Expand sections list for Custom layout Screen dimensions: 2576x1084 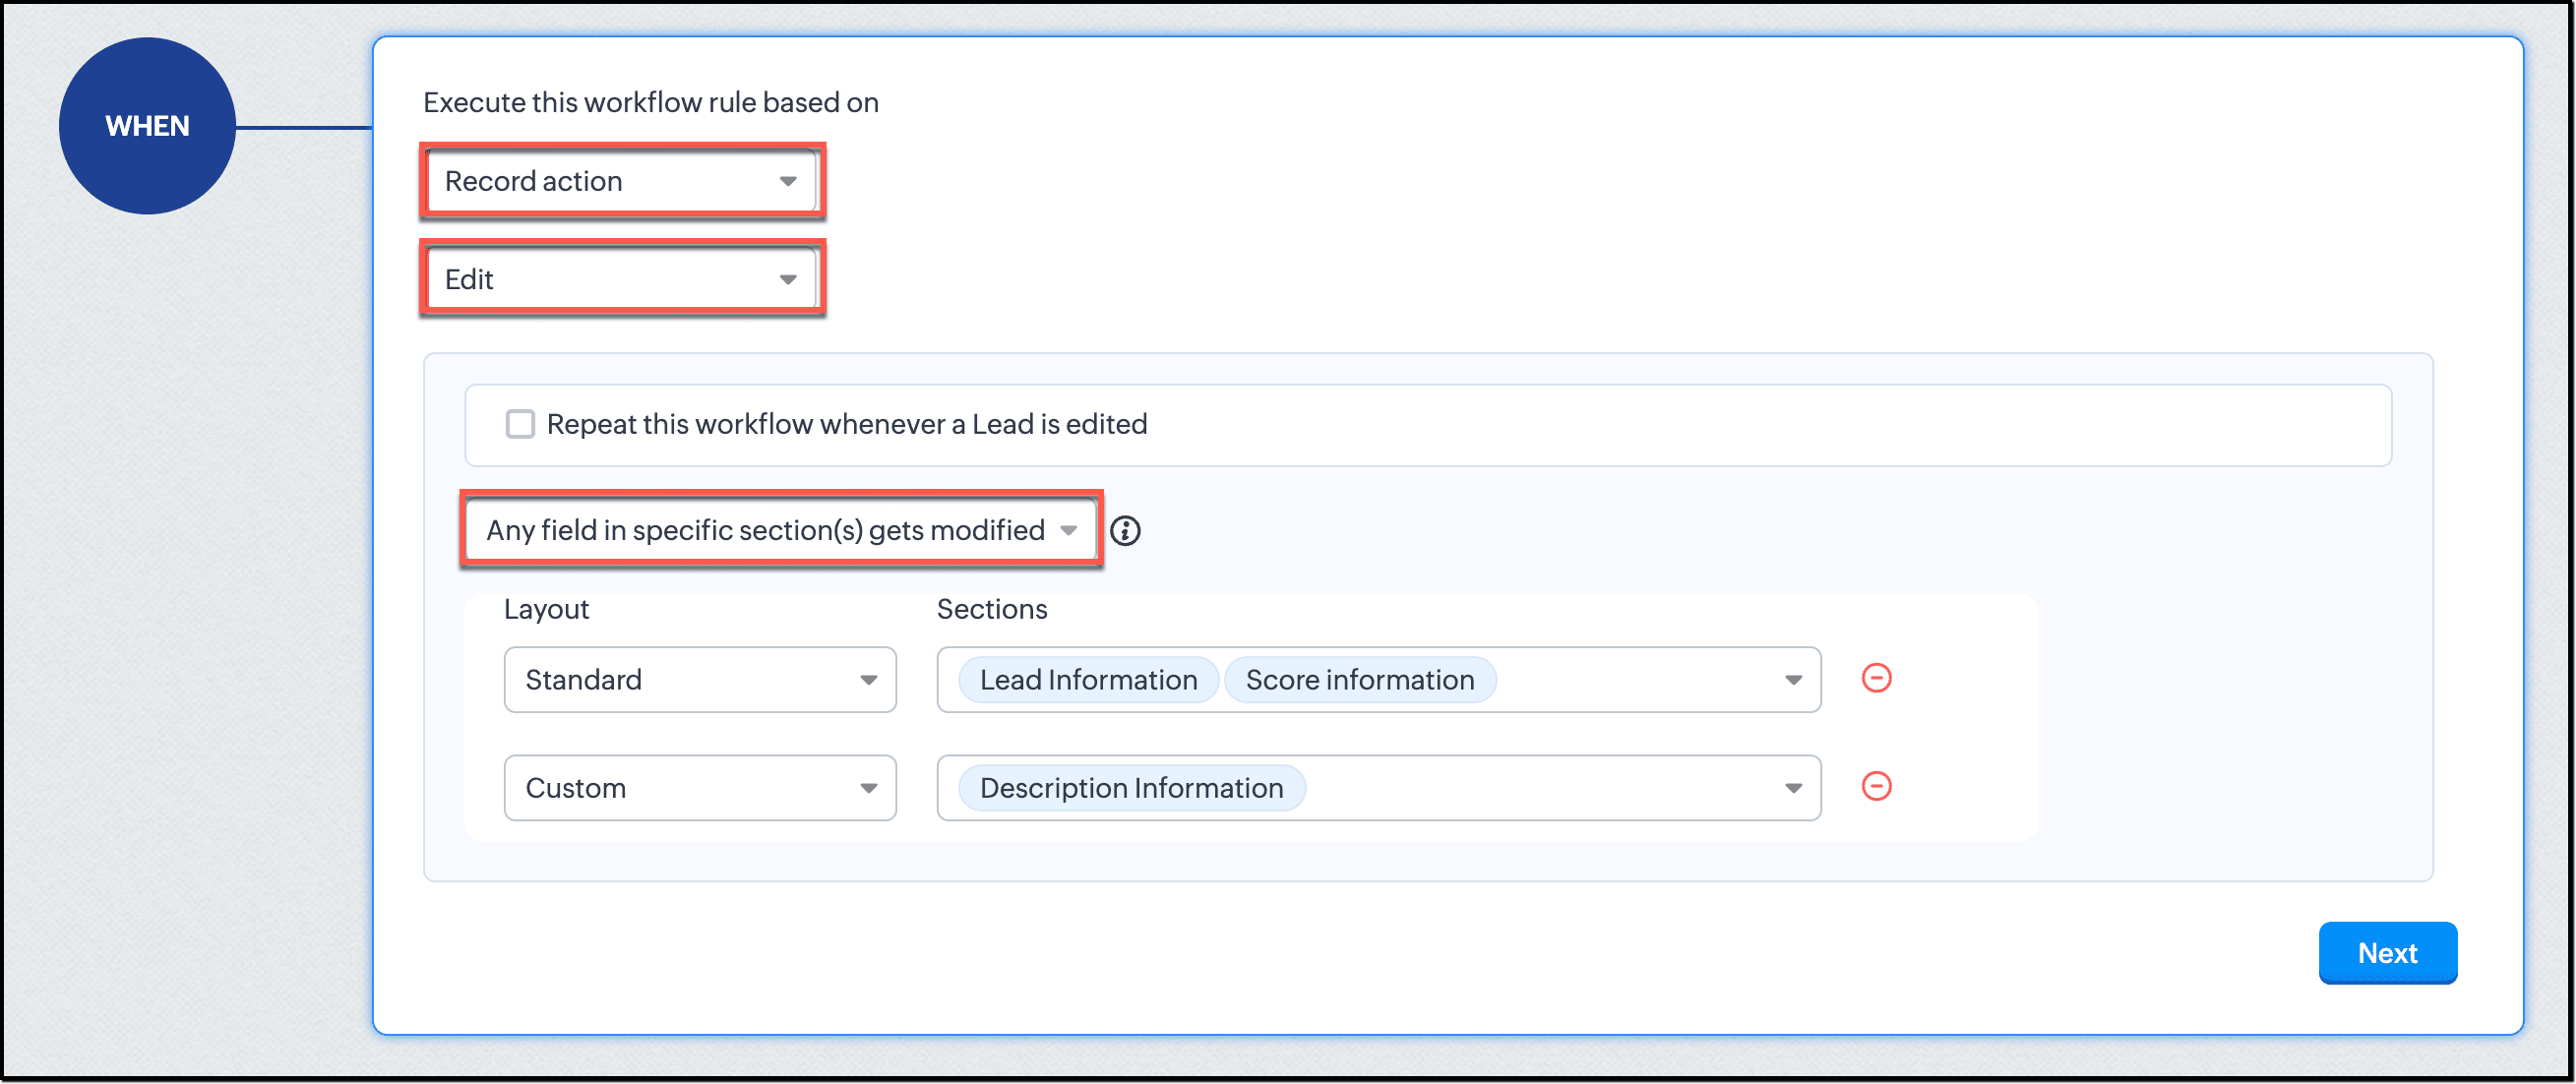tap(1793, 788)
